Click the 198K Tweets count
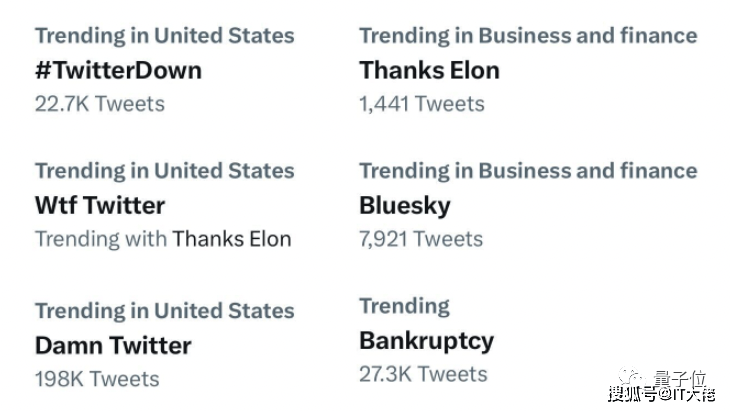Viewport: 730px width, 411px height. 96,379
